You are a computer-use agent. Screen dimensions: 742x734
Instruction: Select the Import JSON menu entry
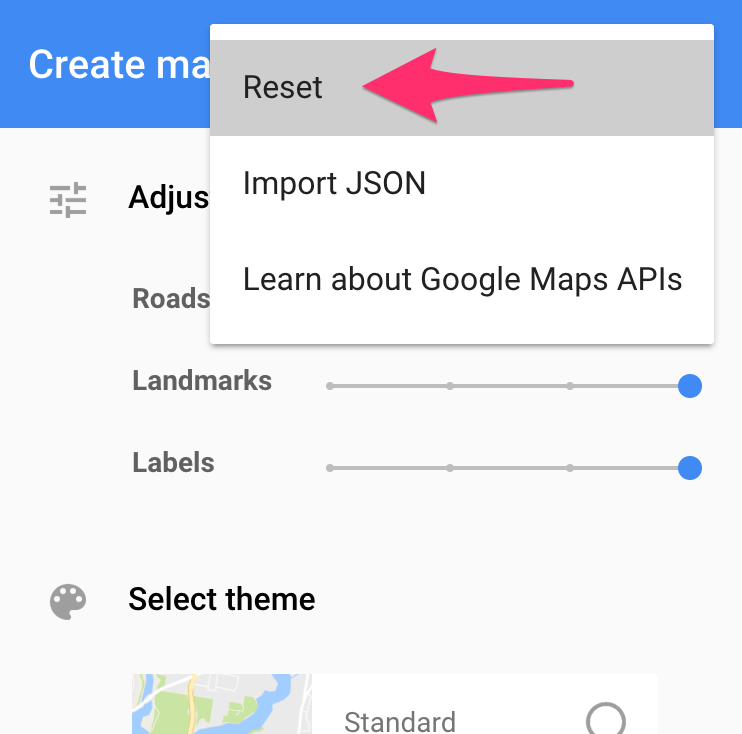coord(462,184)
